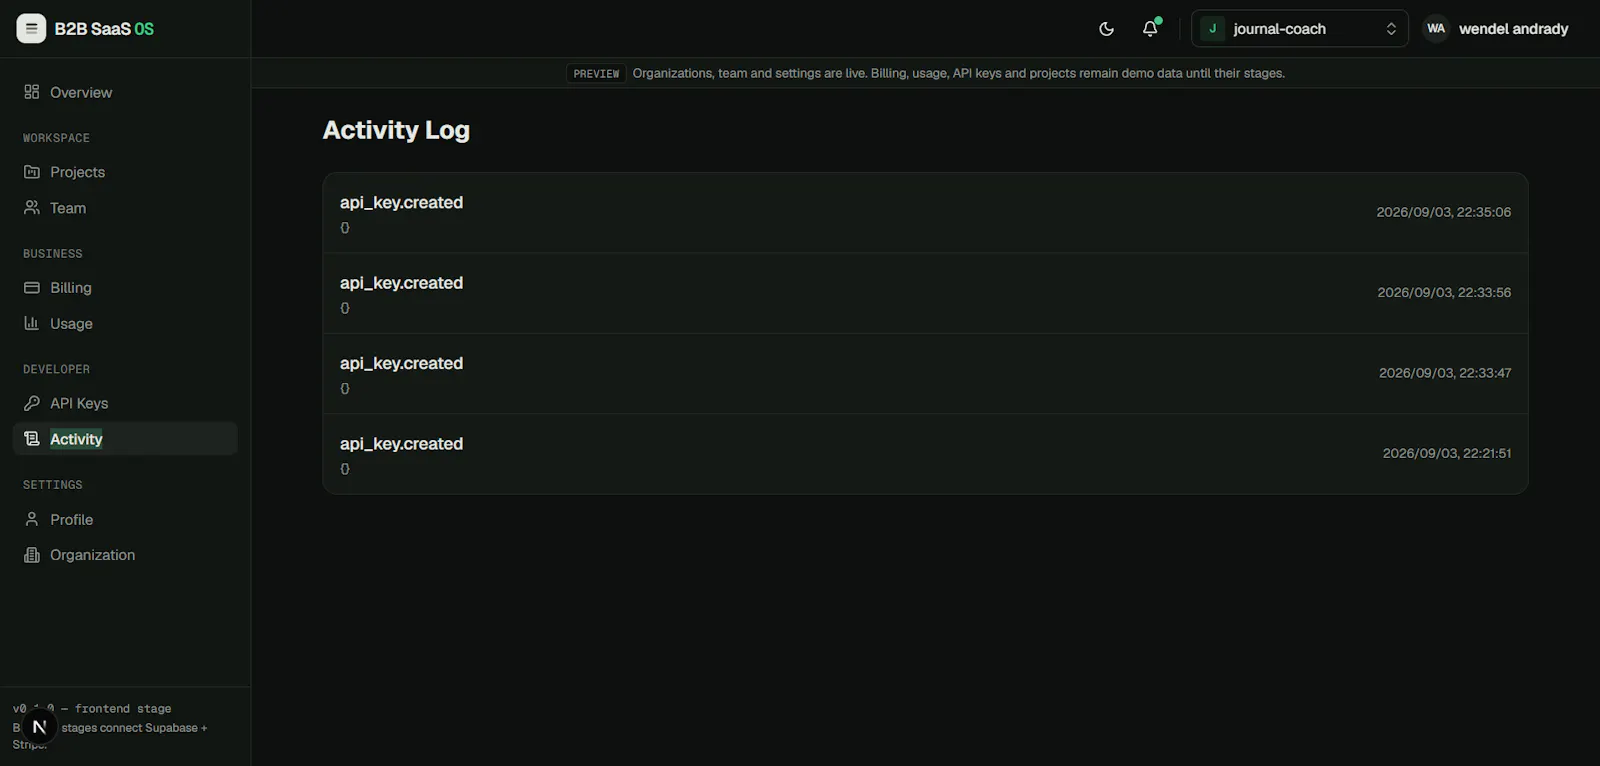Click the preview banner demo data message
Image resolution: width=1600 pixels, height=766 pixels.
coord(959,73)
